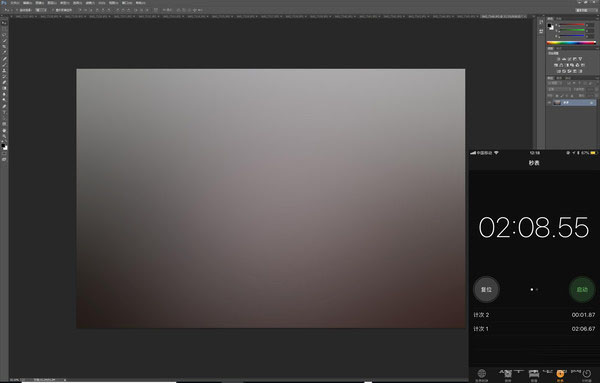Viewport: 600px width, 383px height.
Task: Tap the 复位 reset button on the stopwatch
Action: click(x=486, y=289)
